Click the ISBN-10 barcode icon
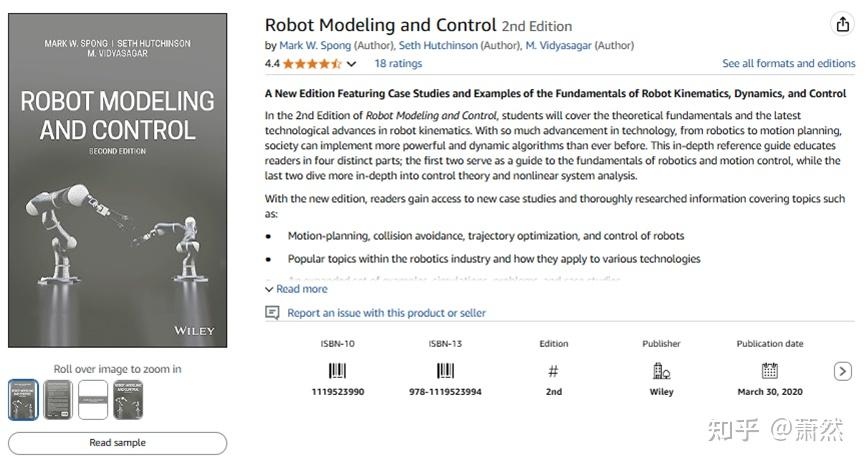The image size is (865, 464). (x=337, y=371)
